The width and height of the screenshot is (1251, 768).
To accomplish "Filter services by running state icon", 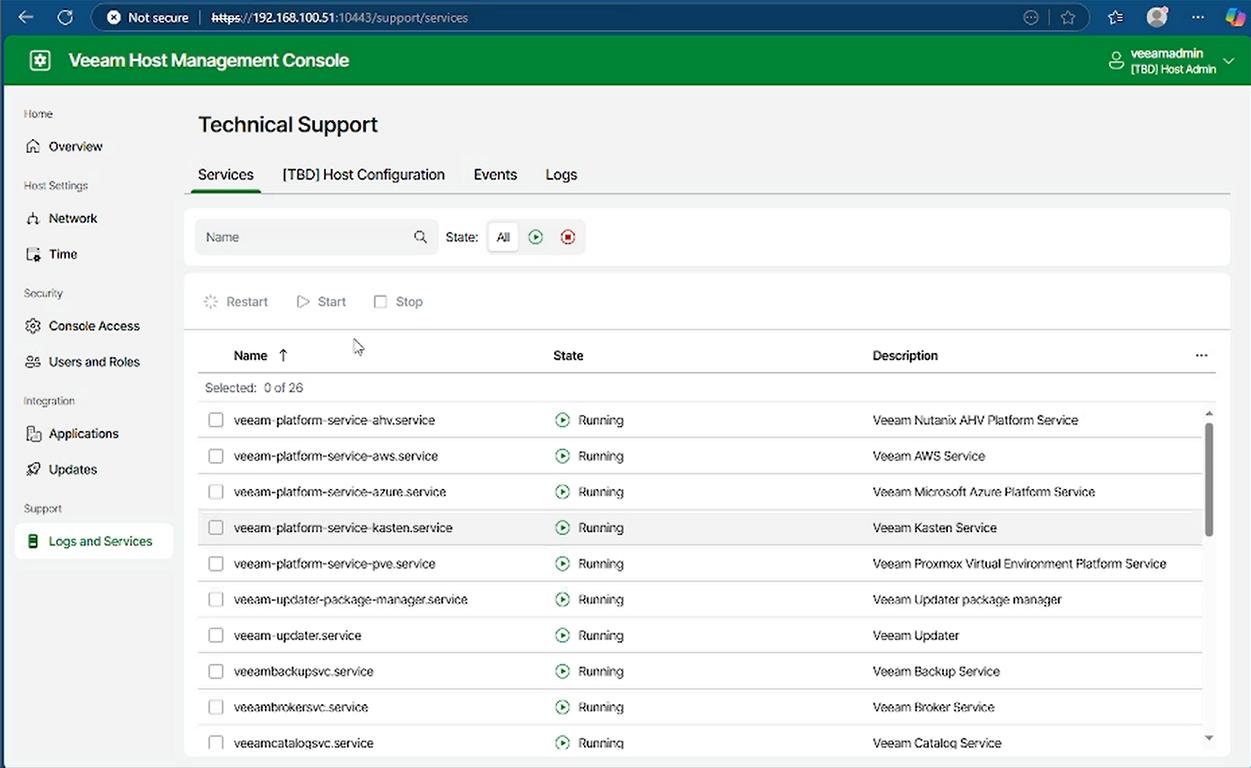I will (x=536, y=237).
